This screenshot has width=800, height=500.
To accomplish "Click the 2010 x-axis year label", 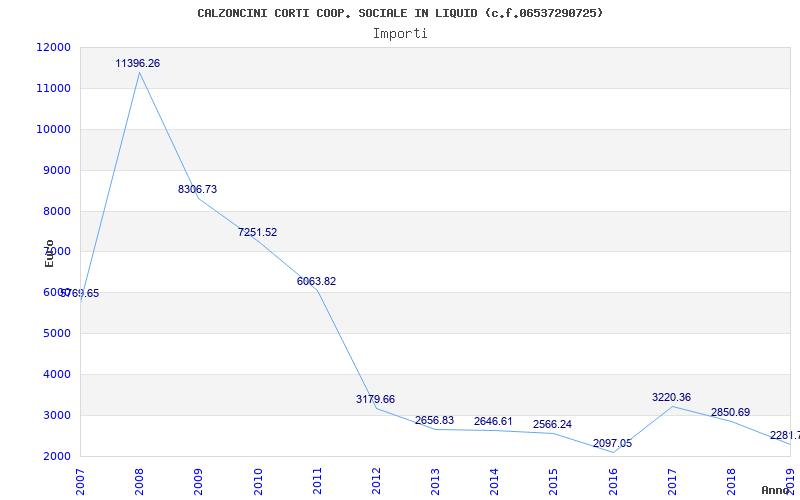I will pyautogui.click(x=258, y=481).
